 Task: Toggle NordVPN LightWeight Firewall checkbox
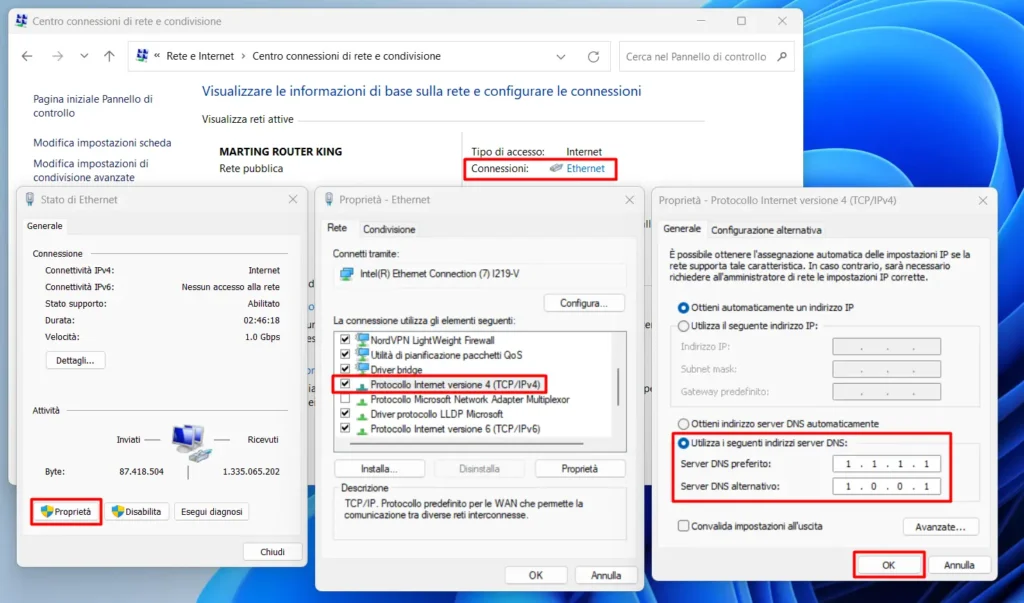[345, 340]
